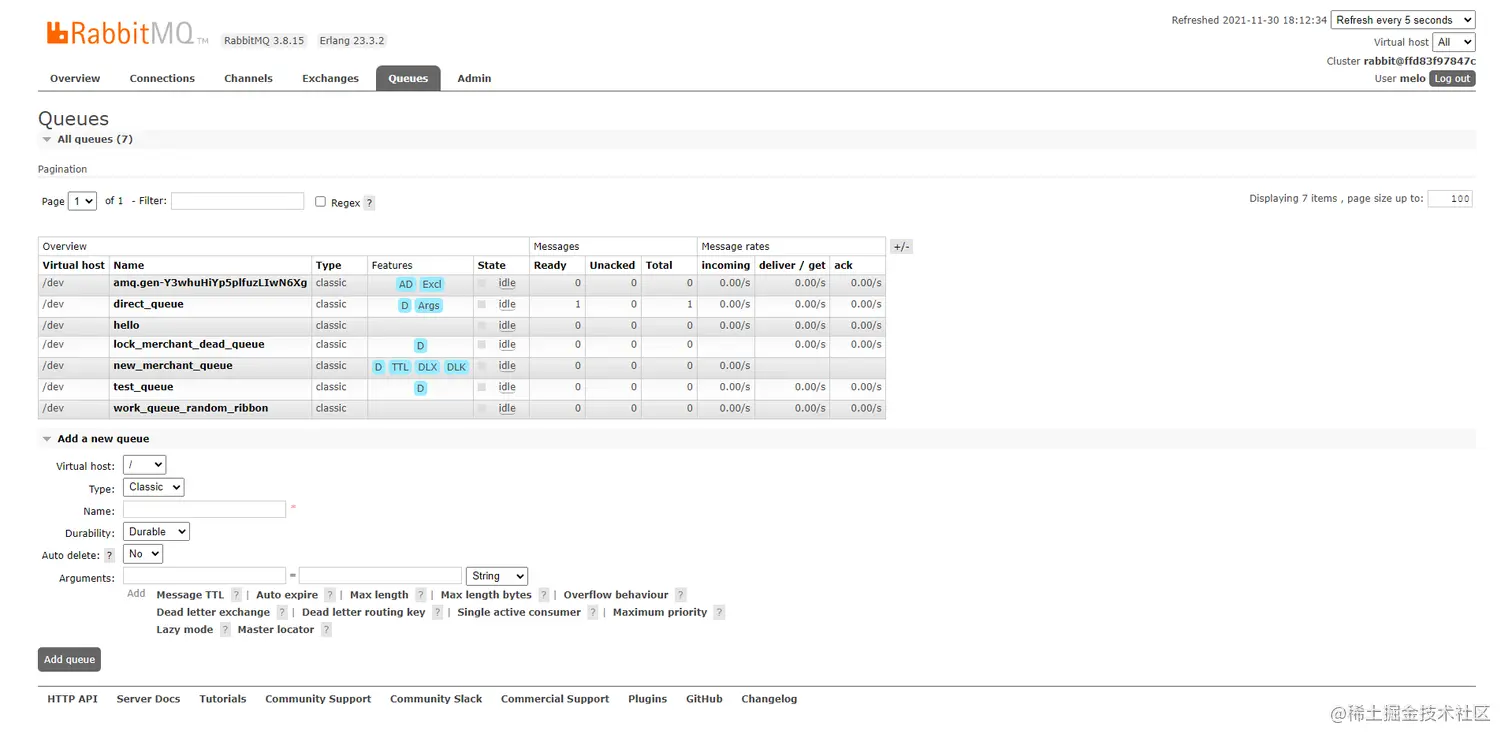Open help icon next to Auto expire

pos(330,595)
